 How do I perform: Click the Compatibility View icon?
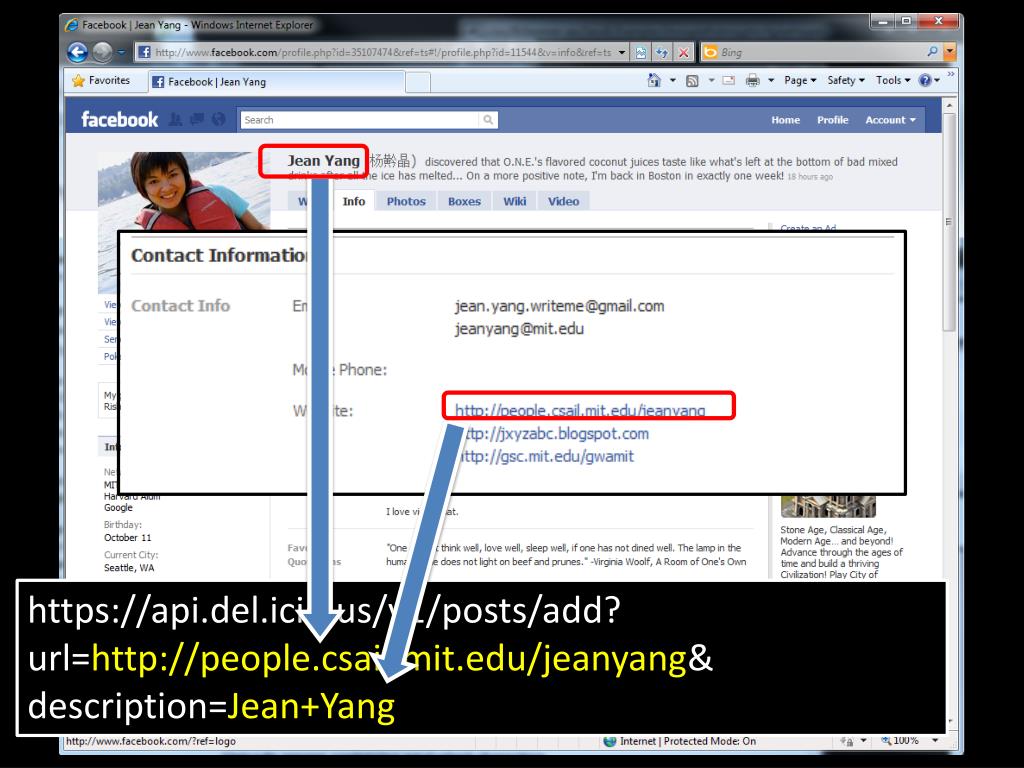pos(641,52)
